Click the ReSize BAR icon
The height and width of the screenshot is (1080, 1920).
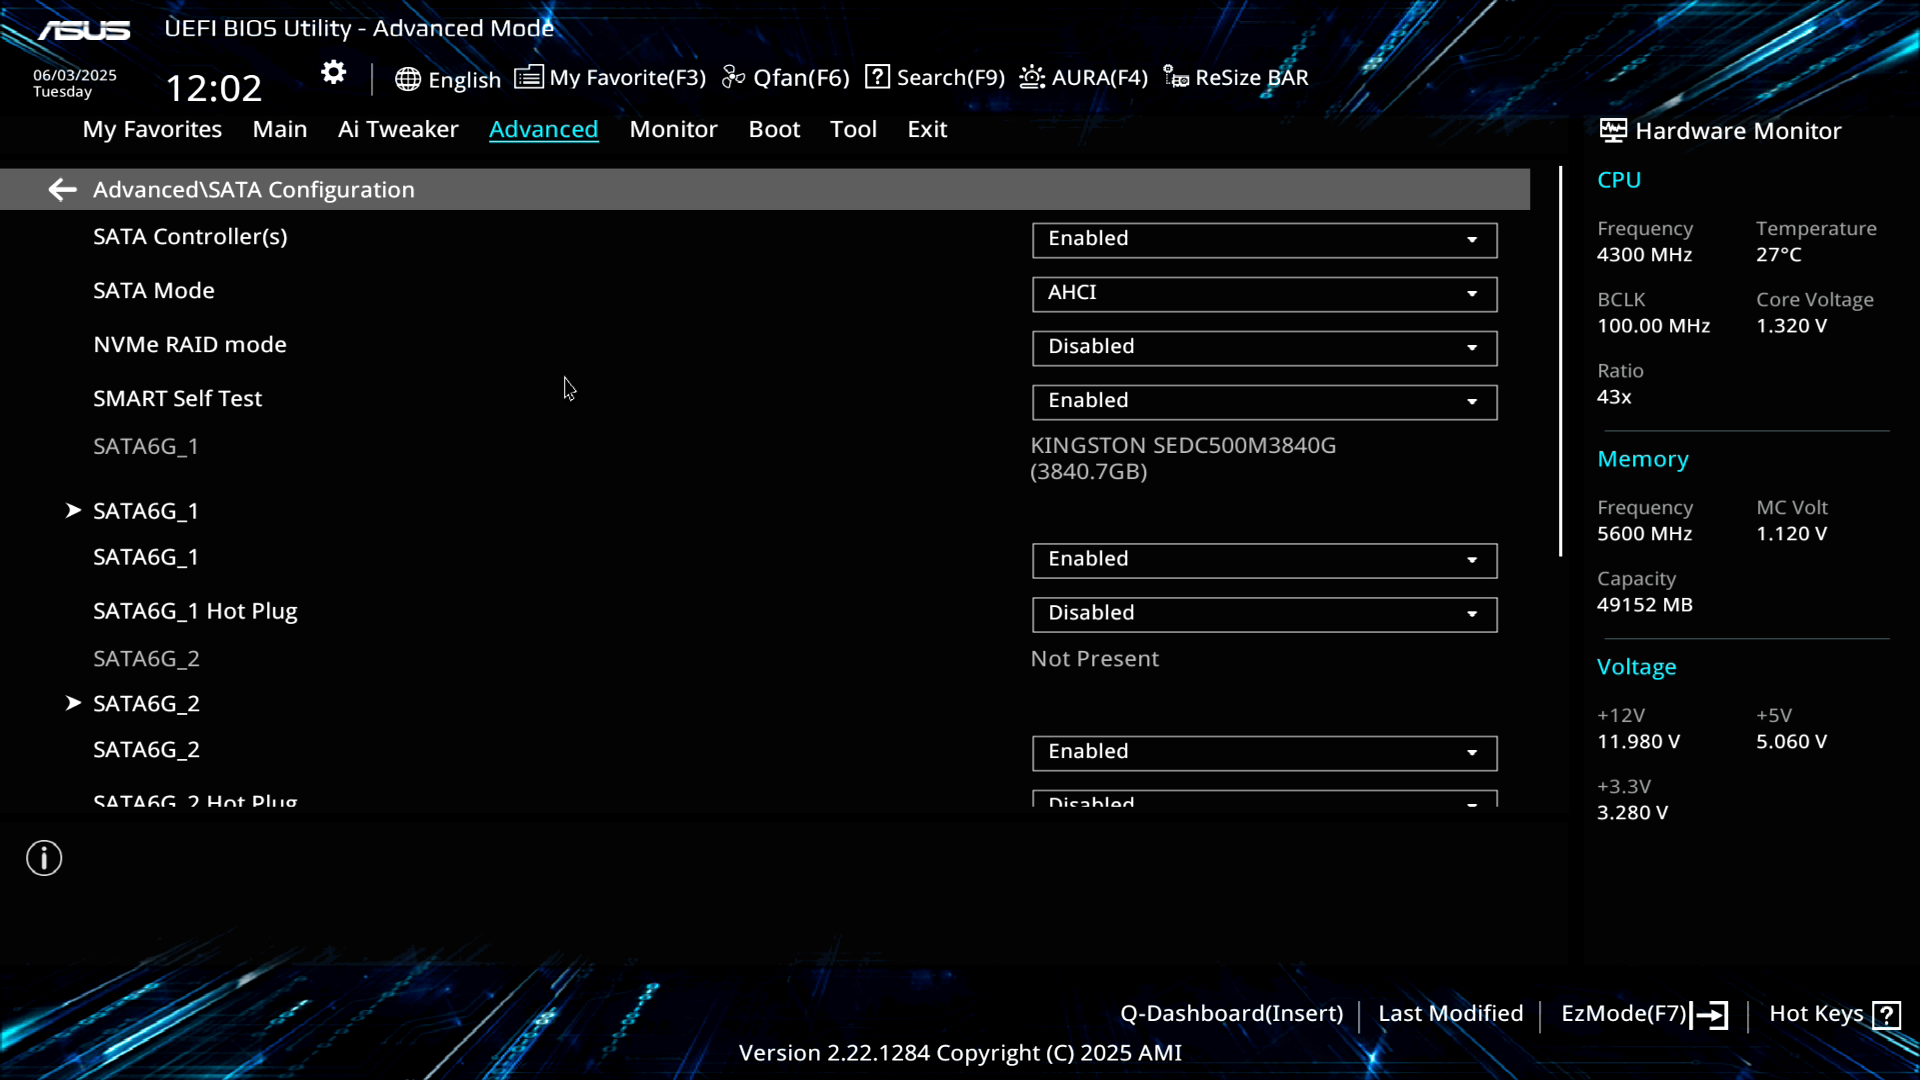(x=1176, y=77)
